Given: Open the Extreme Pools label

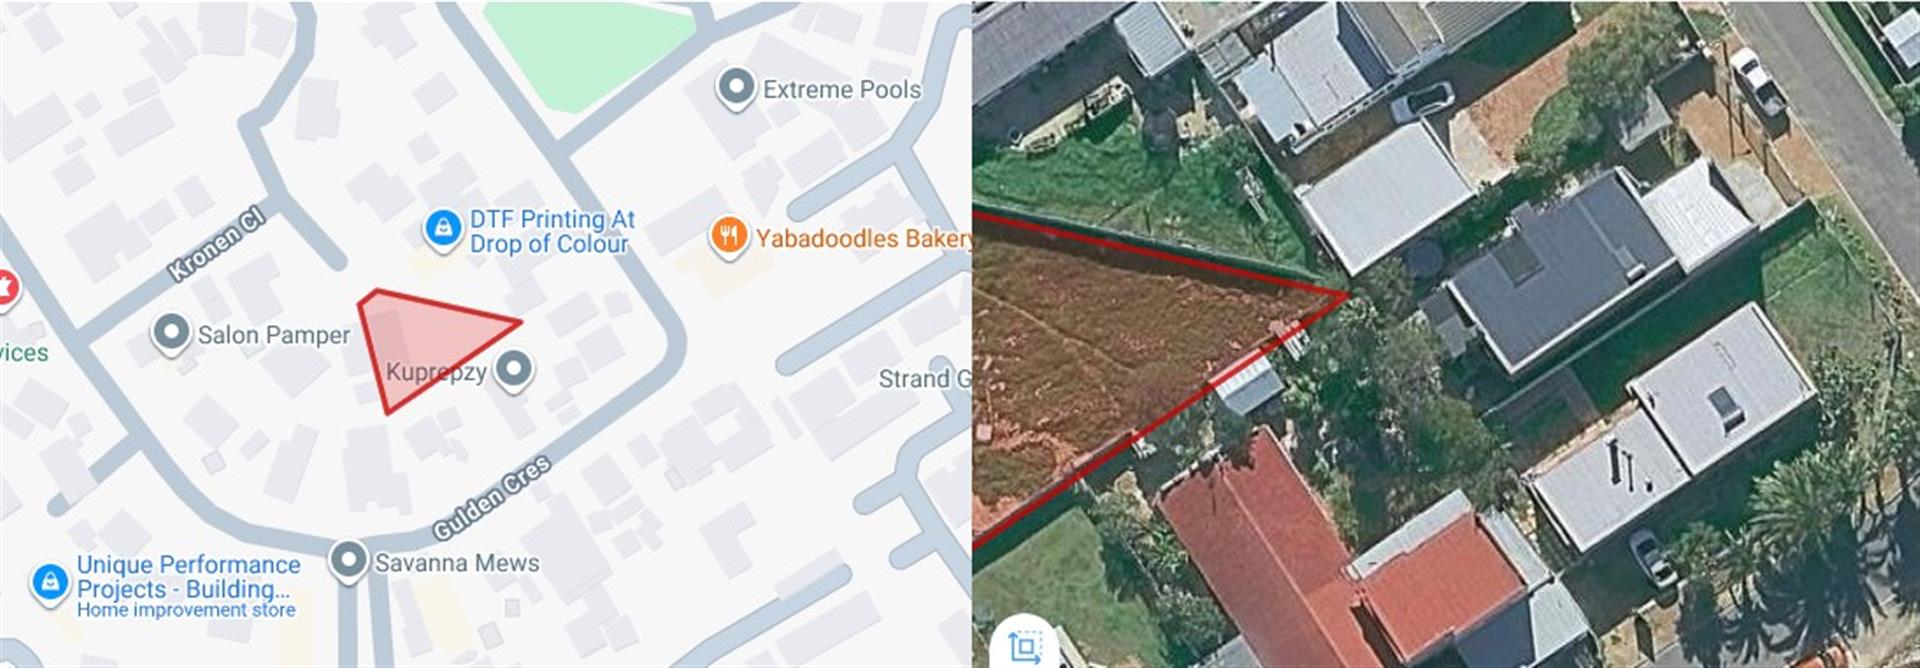Looking at the screenshot, I should [x=842, y=89].
